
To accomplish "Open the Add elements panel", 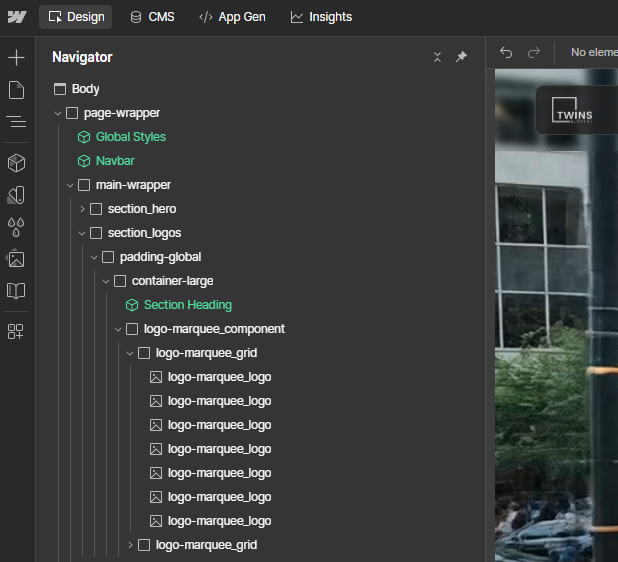I will click(16, 58).
